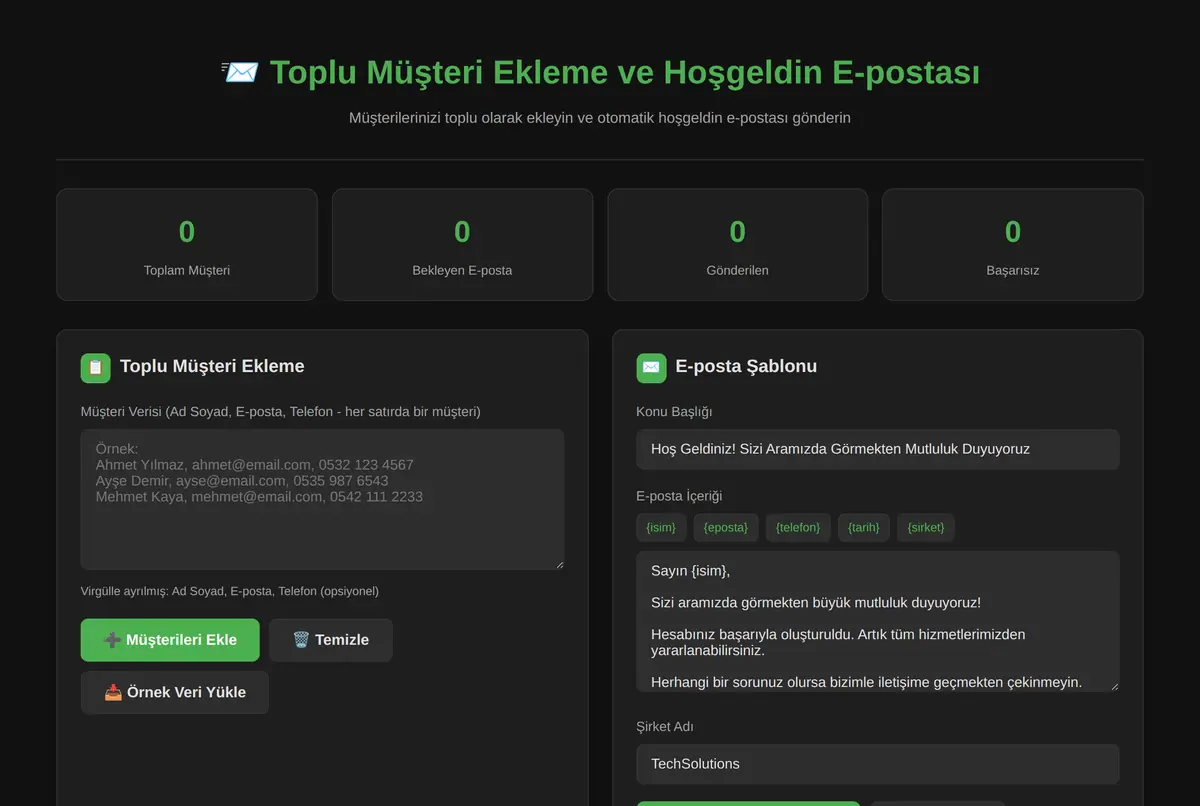Click the envelope icon beside E-posta Şablonu

[x=651, y=367]
